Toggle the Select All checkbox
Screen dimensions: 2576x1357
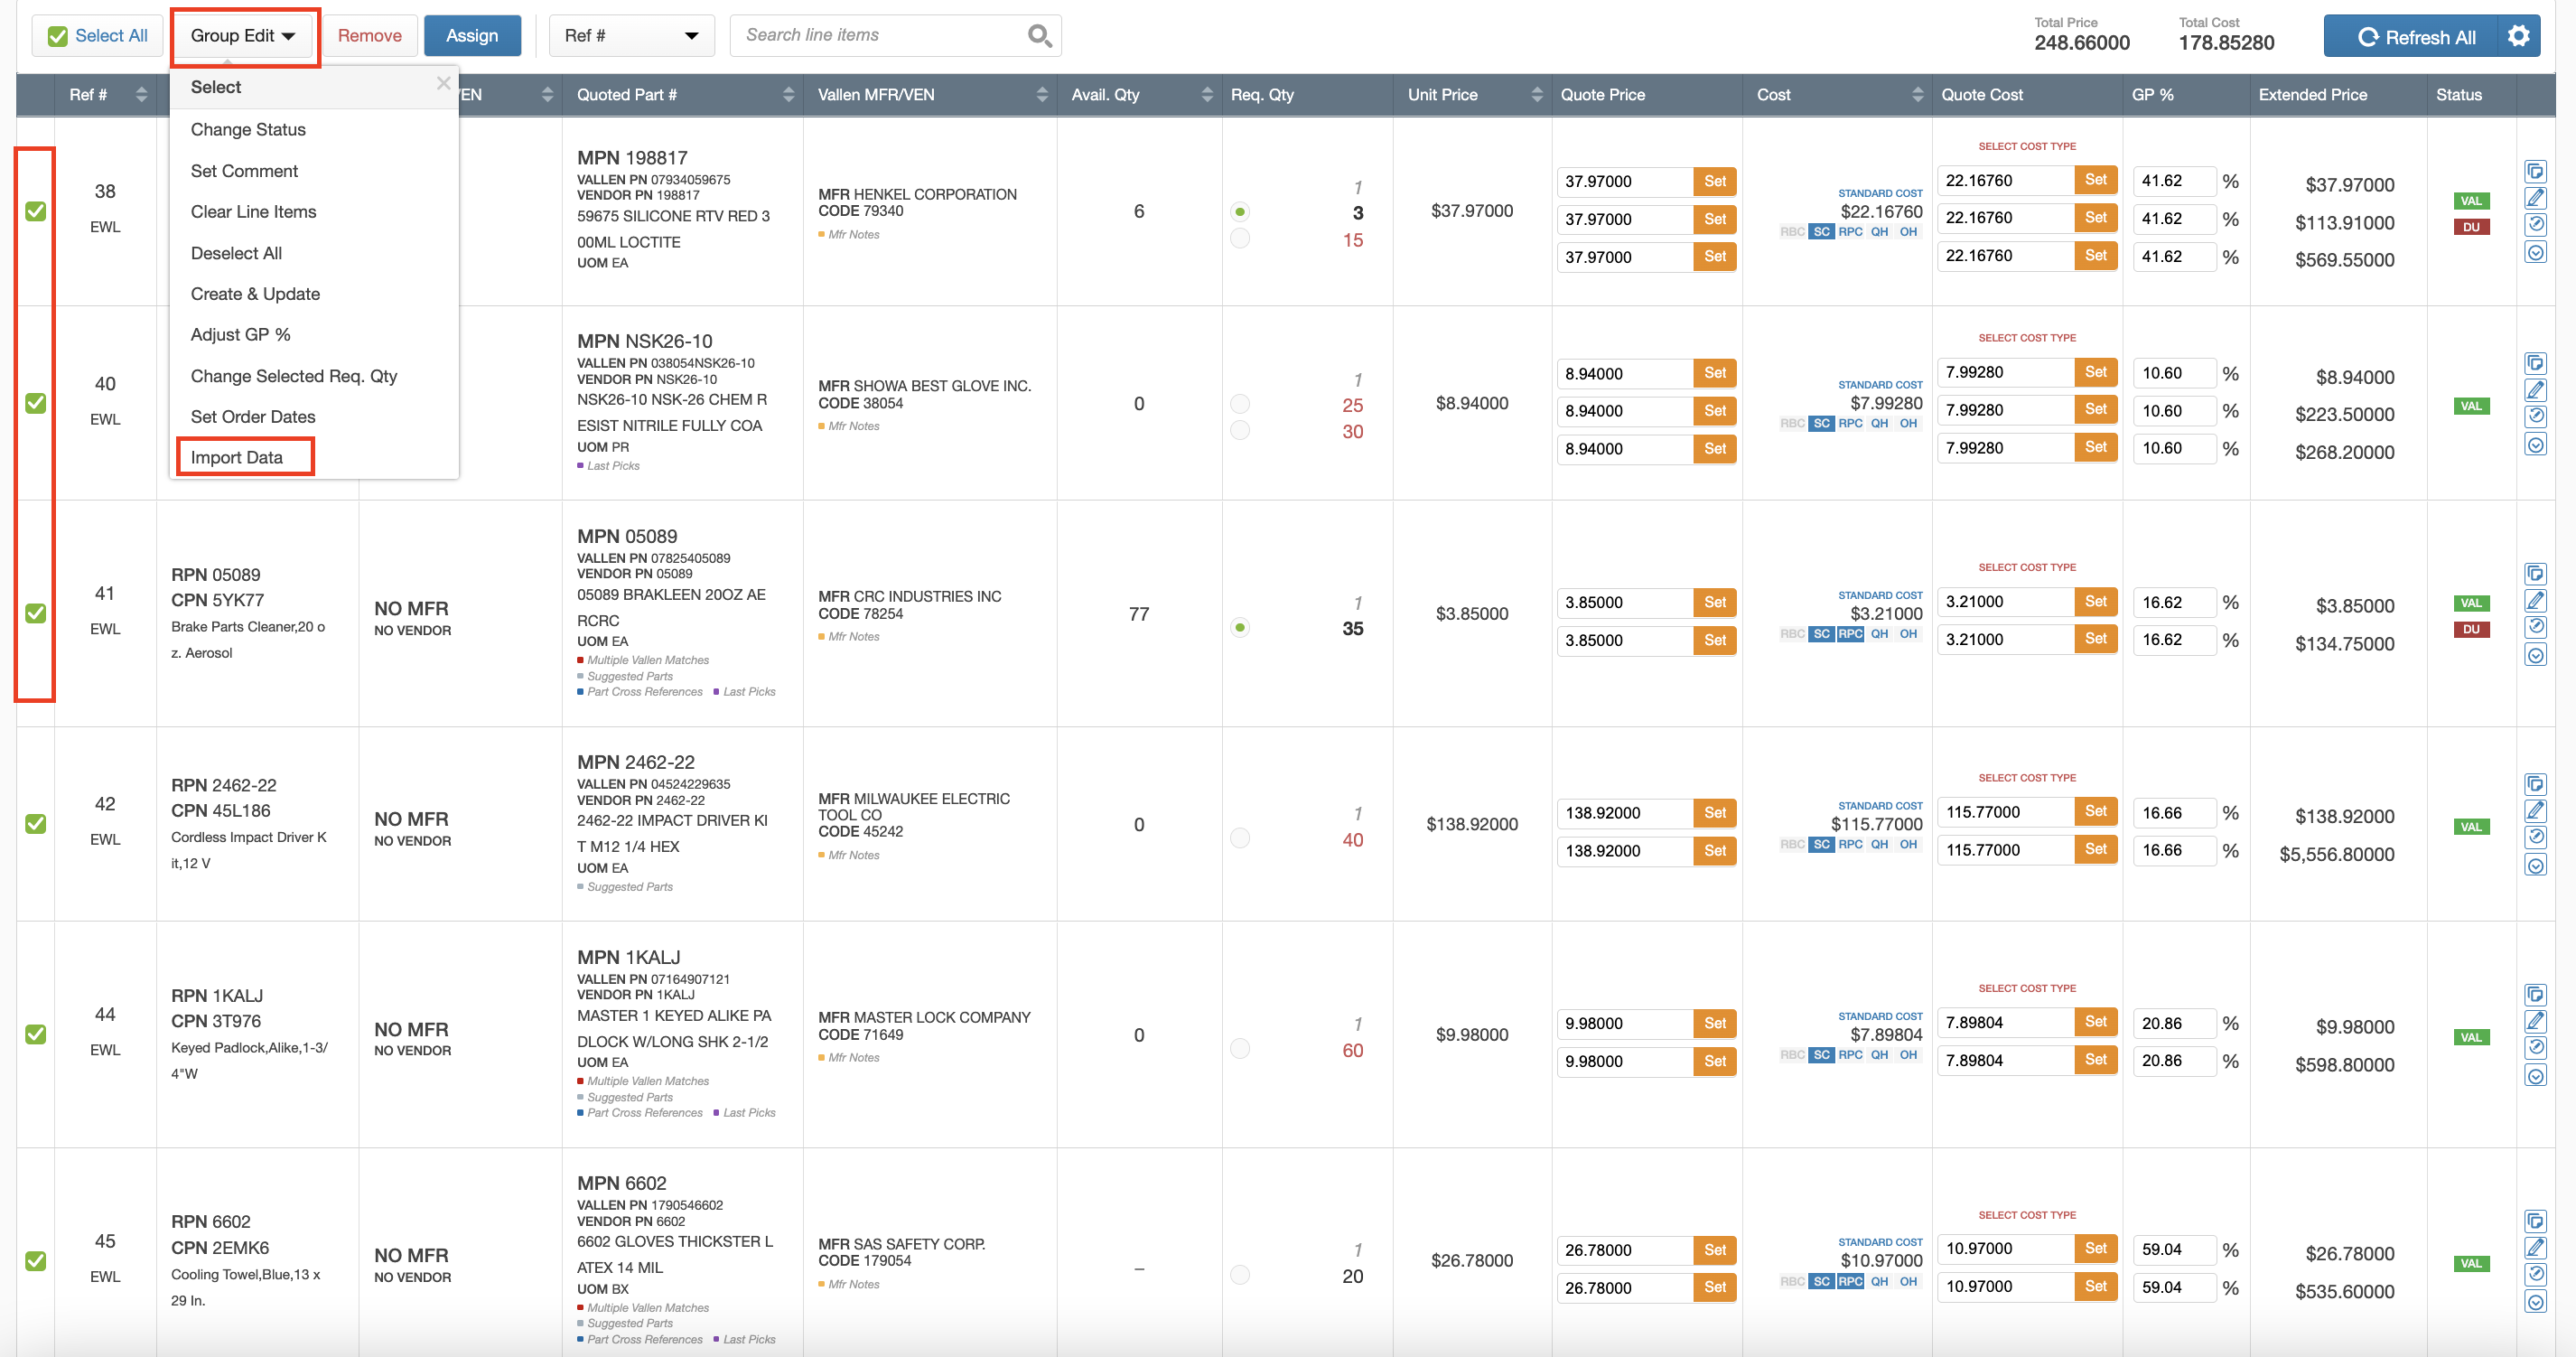(57, 35)
